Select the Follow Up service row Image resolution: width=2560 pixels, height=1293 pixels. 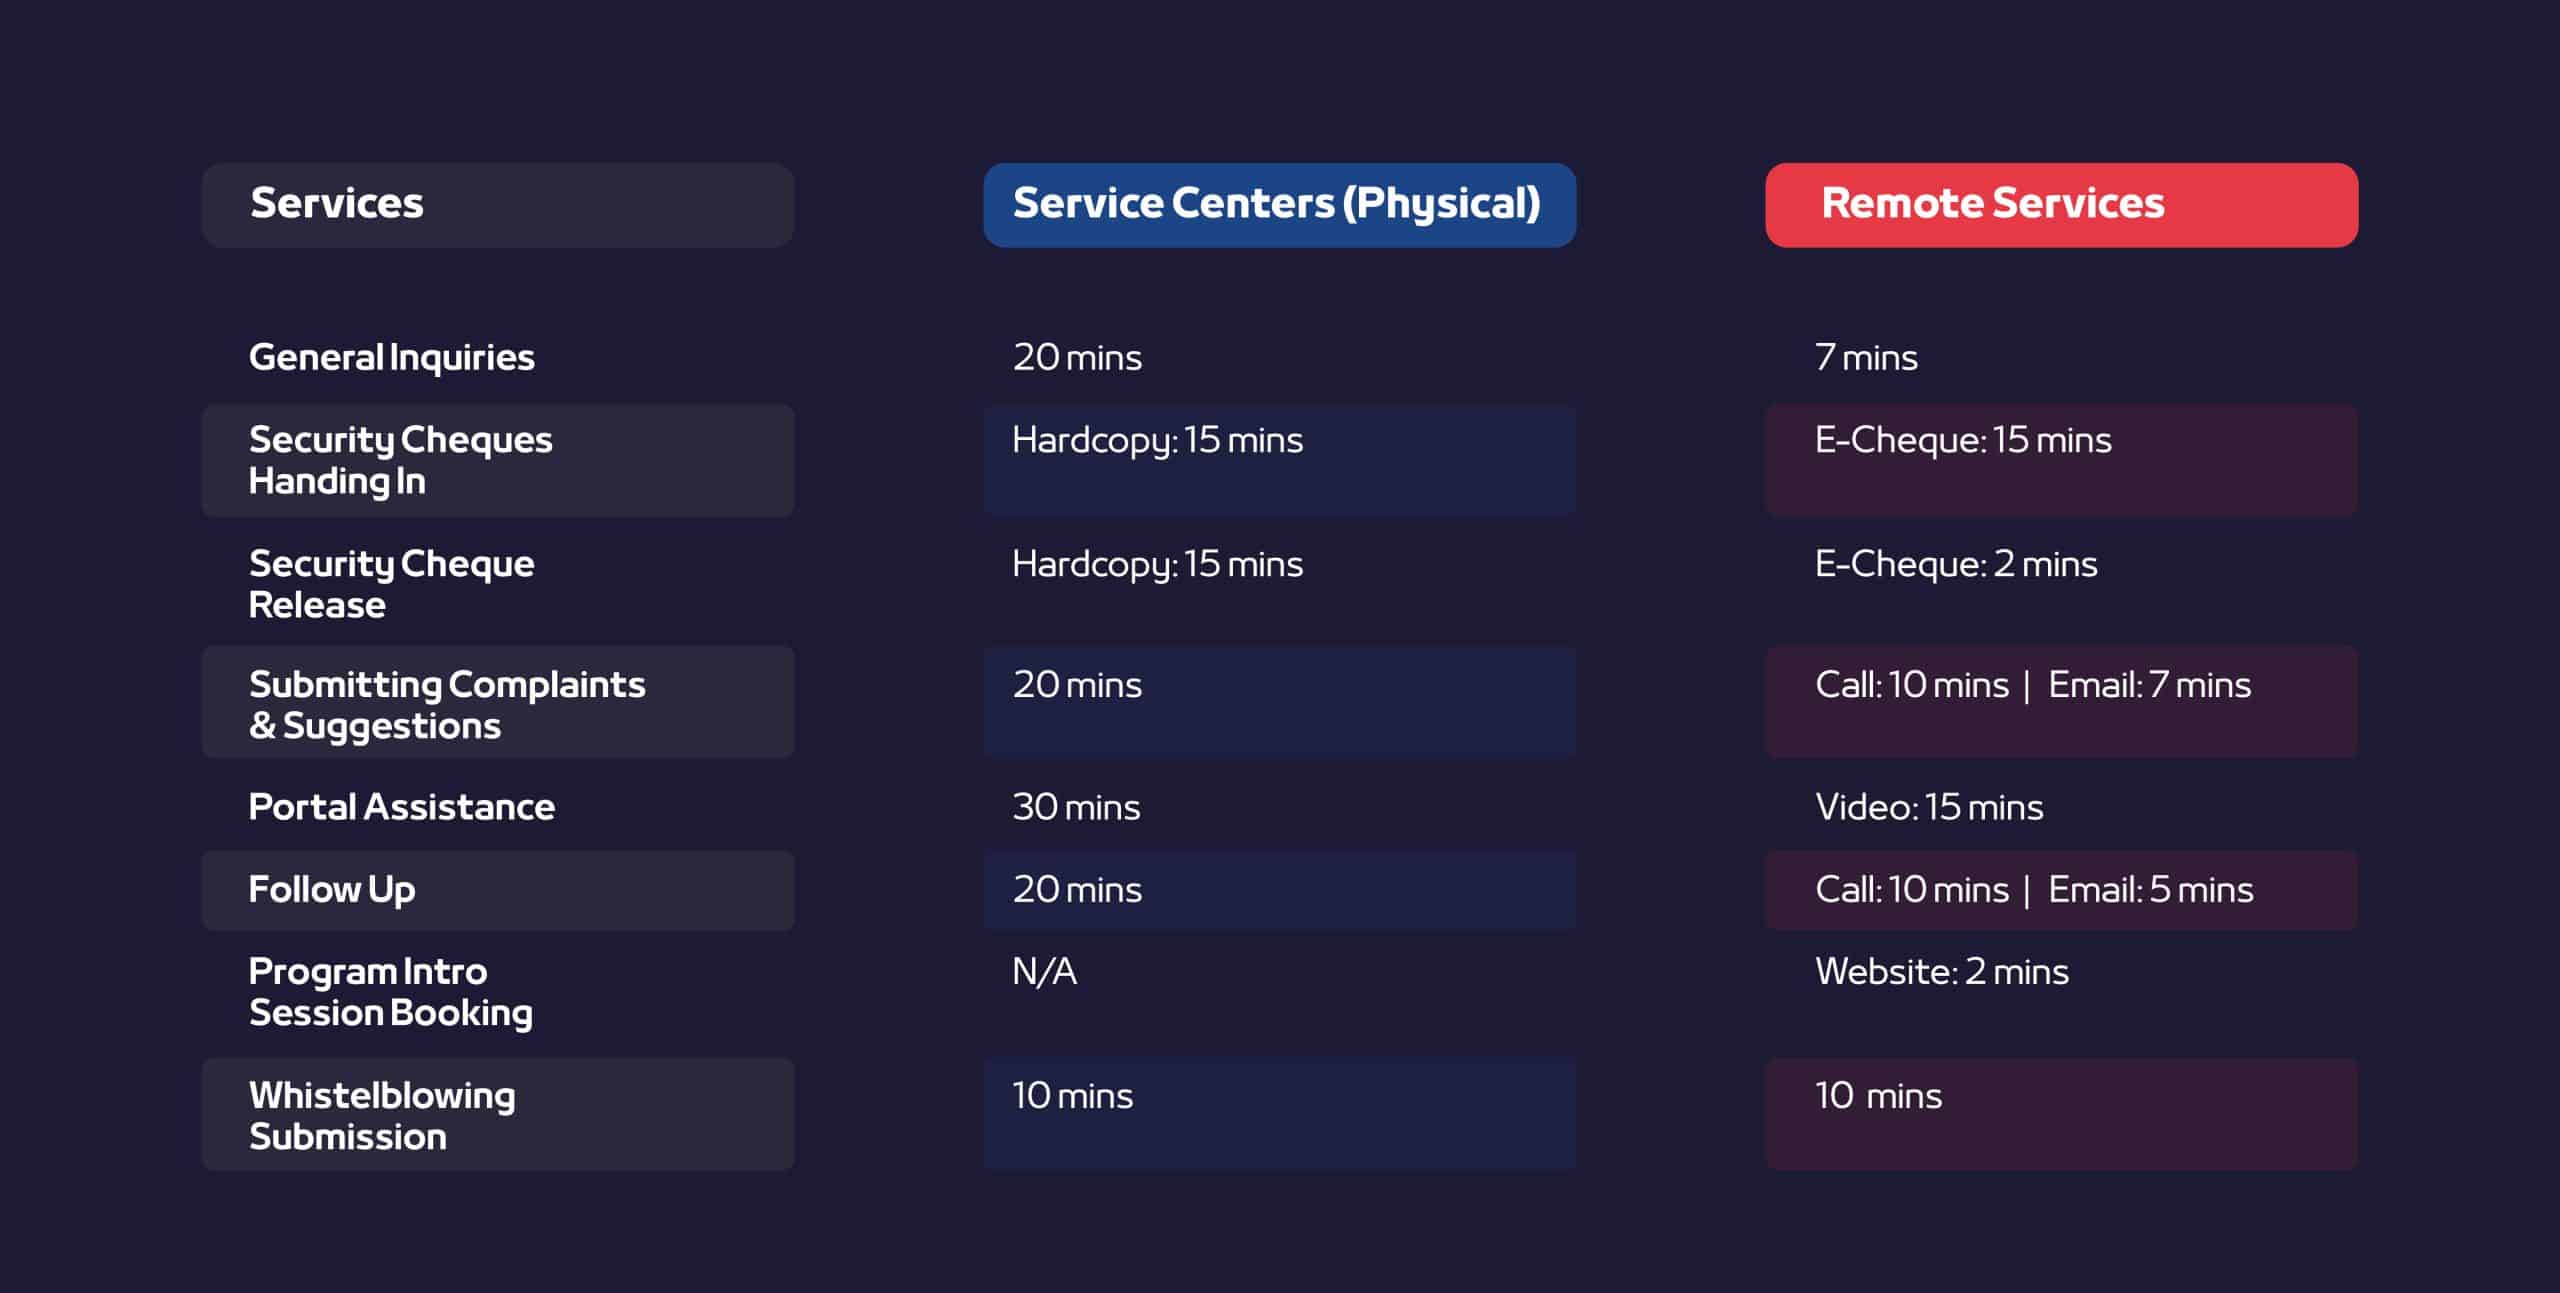coord(332,890)
